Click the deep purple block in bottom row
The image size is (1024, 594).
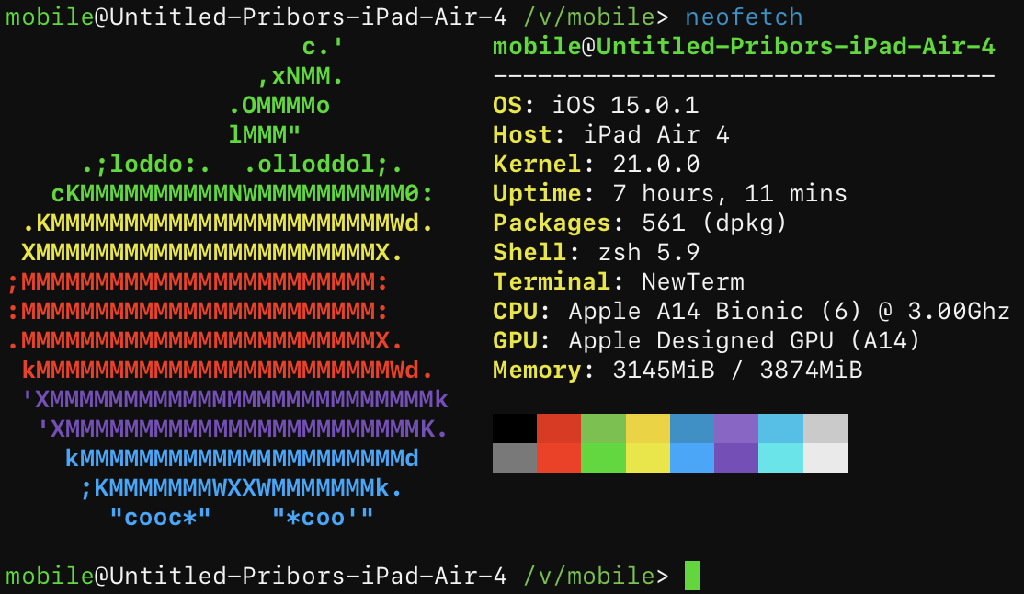(x=736, y=458)
